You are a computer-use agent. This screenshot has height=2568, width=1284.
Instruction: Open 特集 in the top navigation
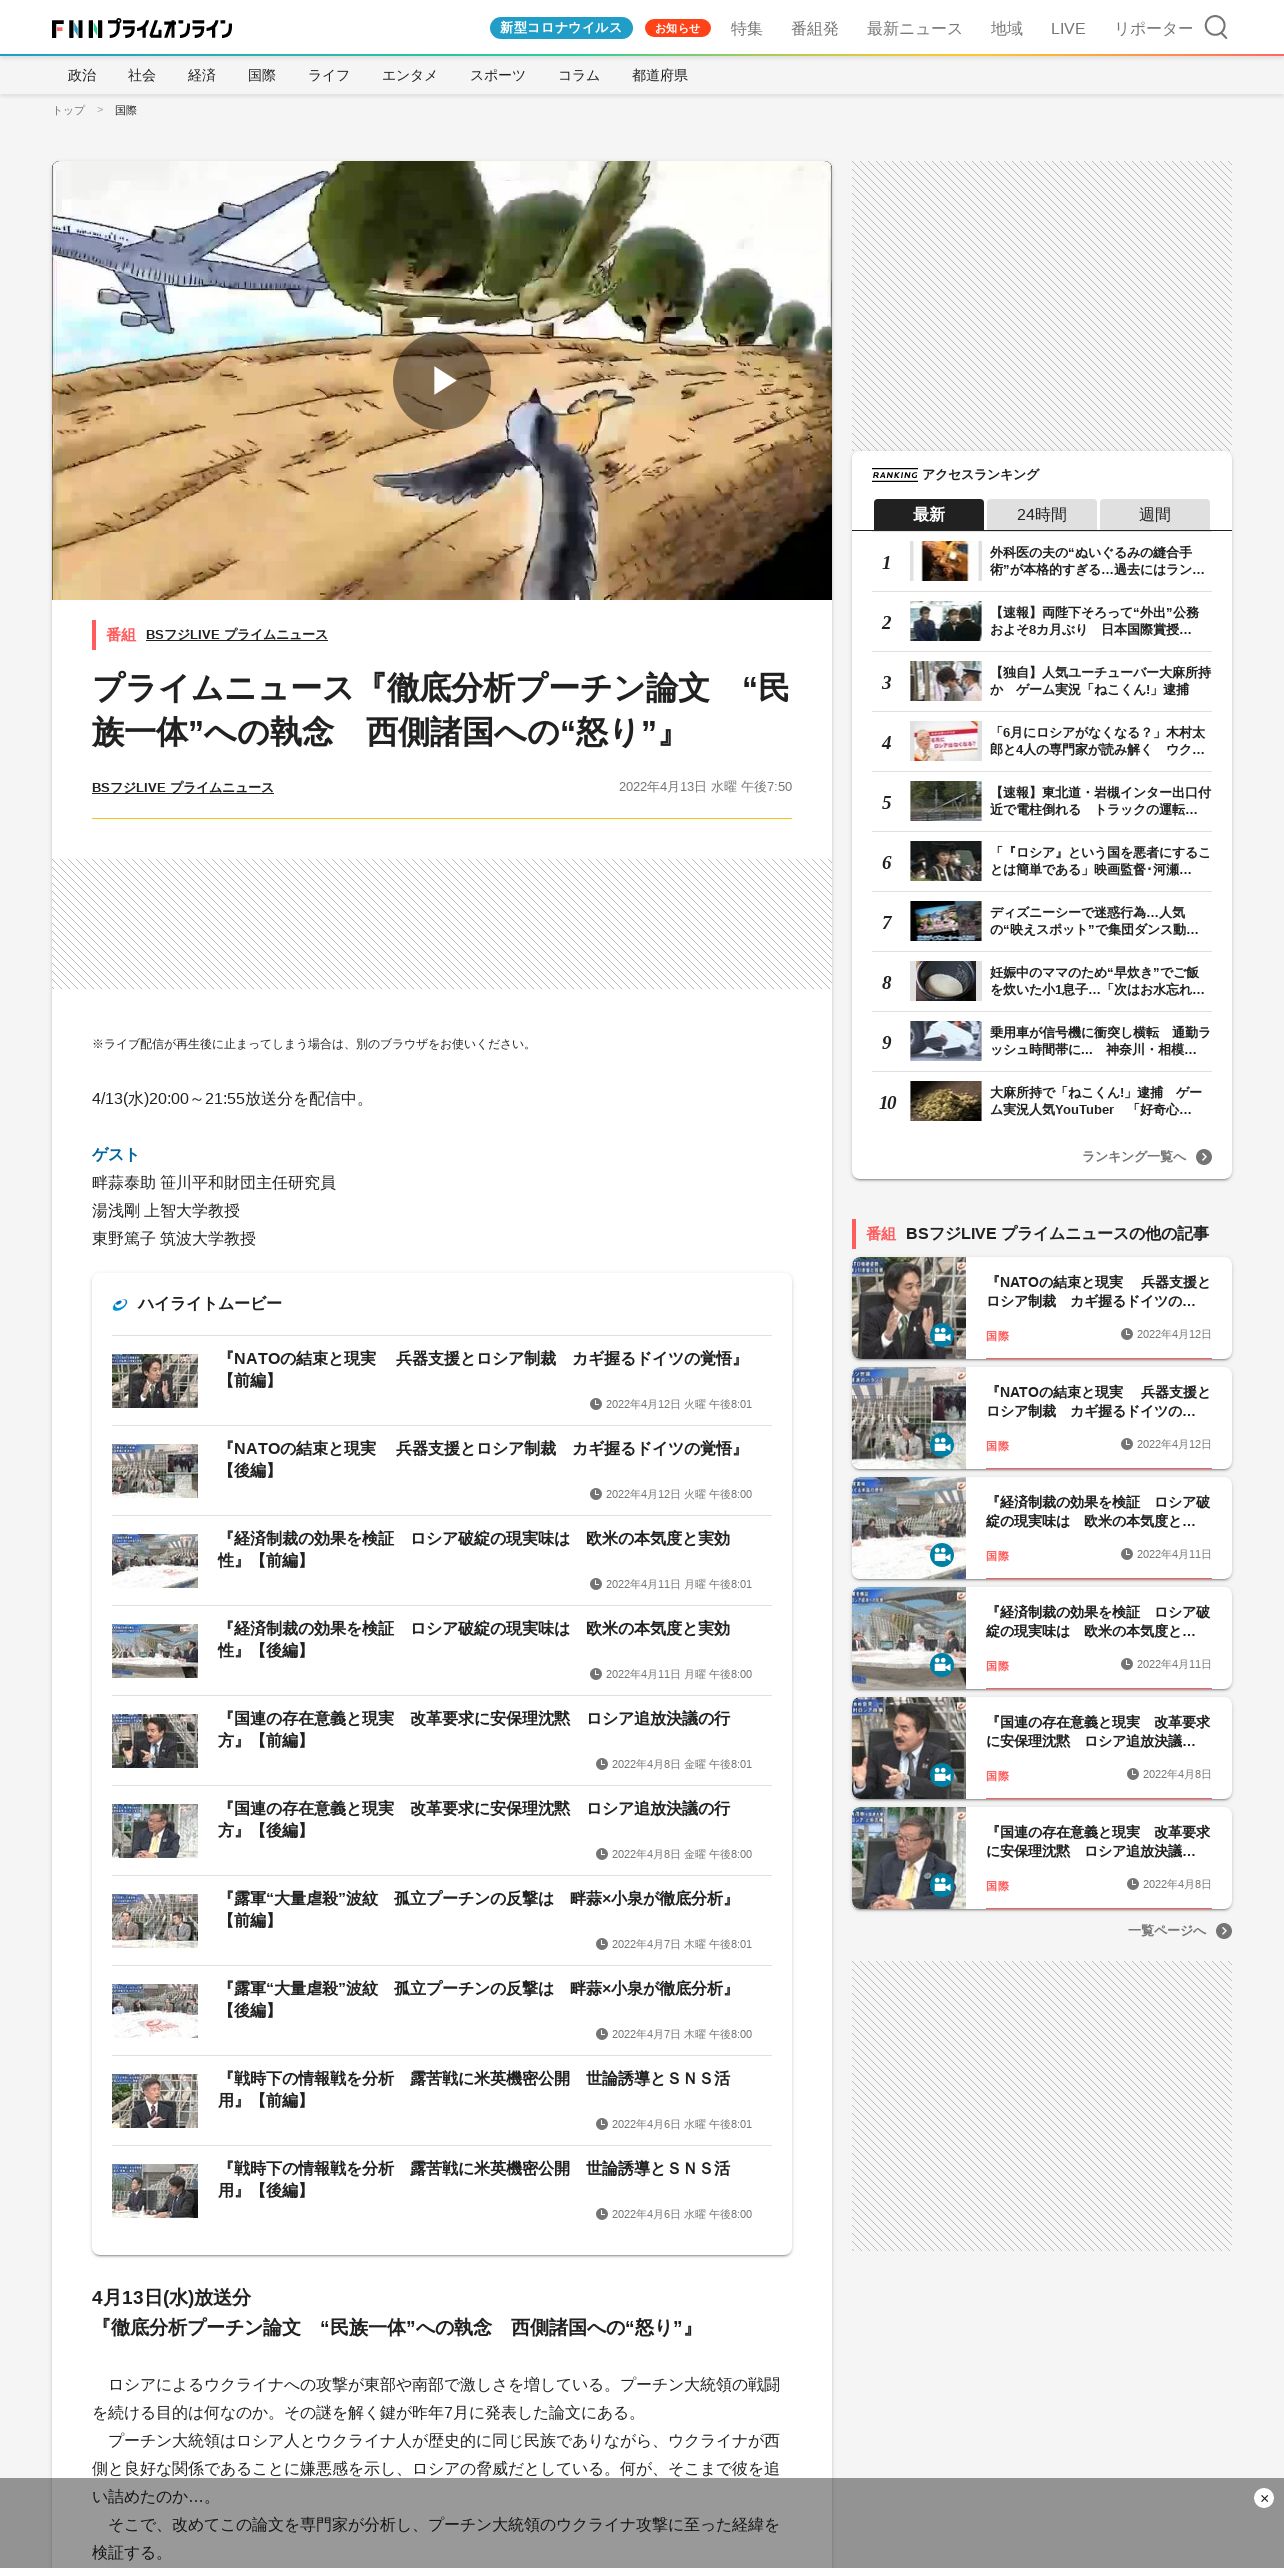746,28
